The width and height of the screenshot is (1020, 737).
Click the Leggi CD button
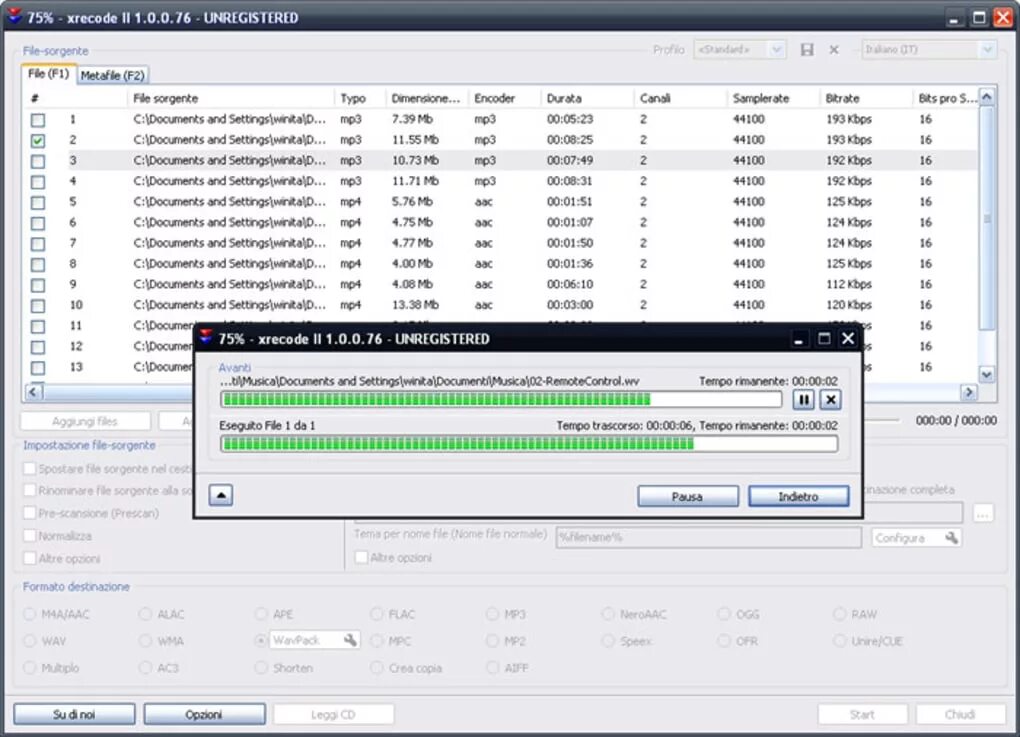click(x=333, y=714)
